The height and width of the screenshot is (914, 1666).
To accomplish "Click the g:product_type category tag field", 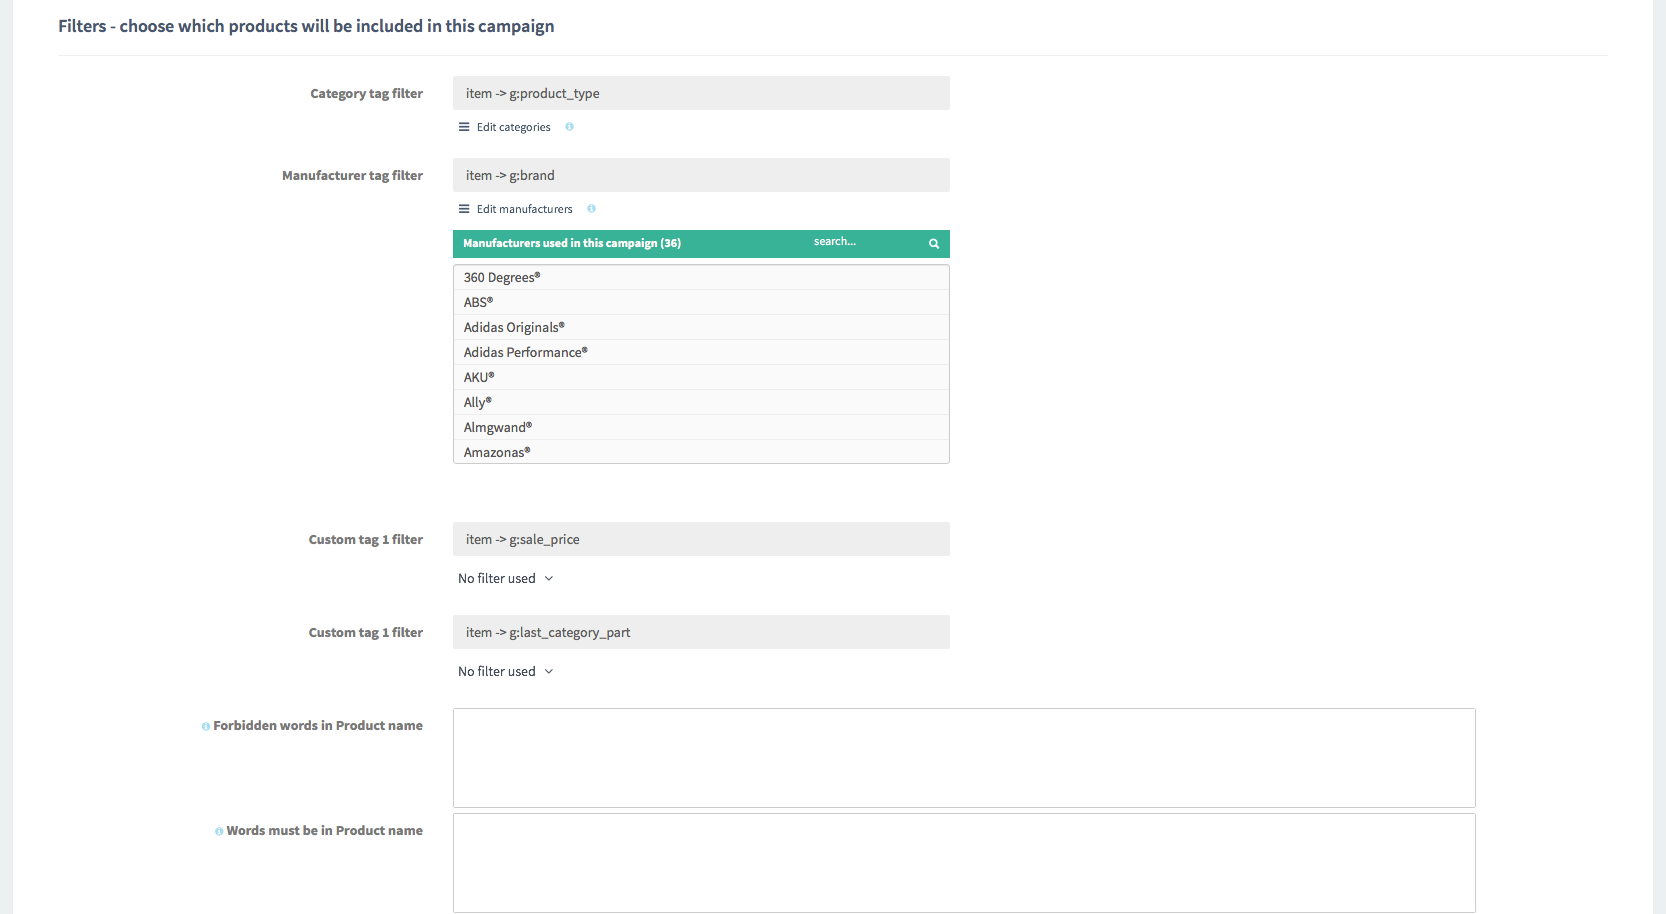I will (x=700, y=93).
